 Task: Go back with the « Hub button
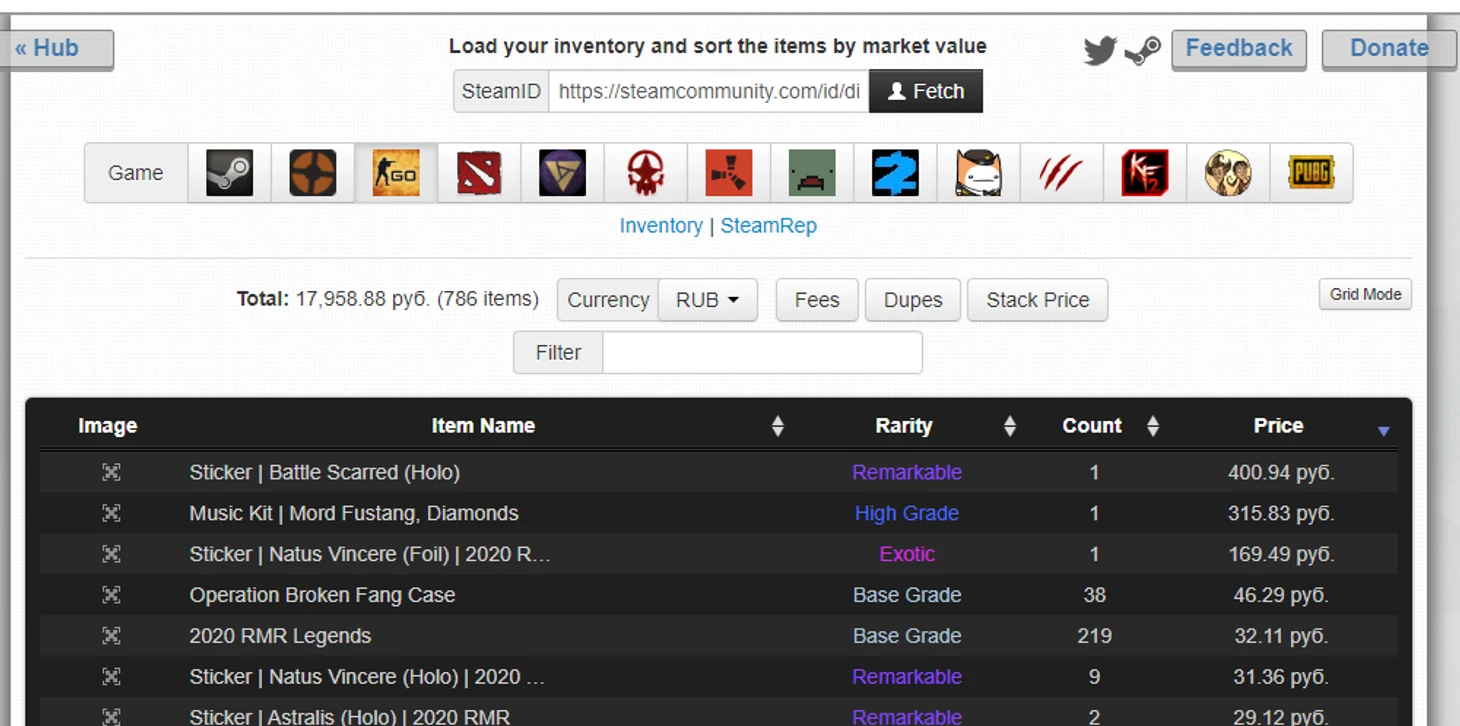click(57, 48)
